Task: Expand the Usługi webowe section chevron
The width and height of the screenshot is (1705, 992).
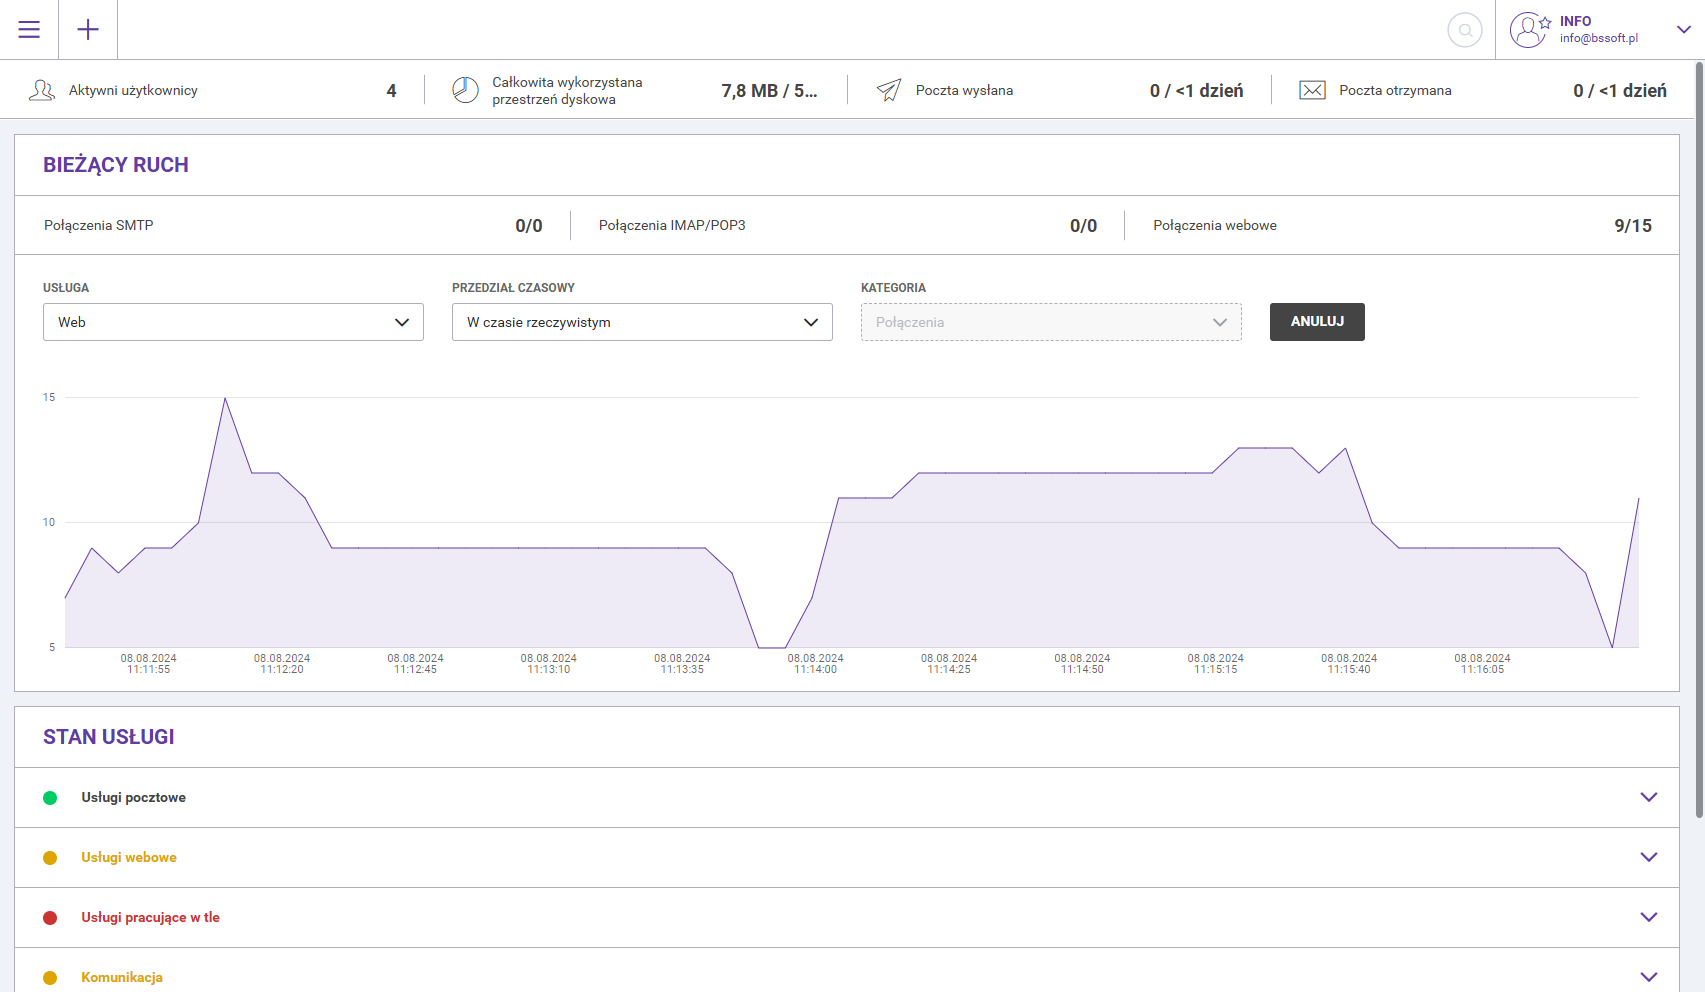Action: pos(1648,857)
